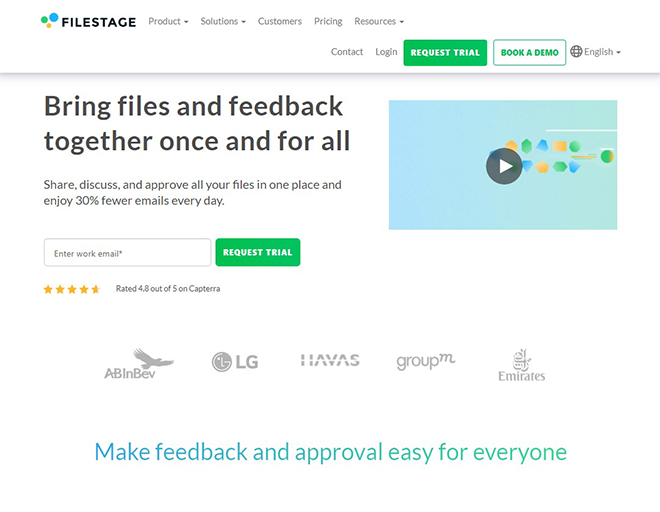This screenshot has width=660, height=512.
Task: Click Request Trial next to the email field
Action: [258, 252]
